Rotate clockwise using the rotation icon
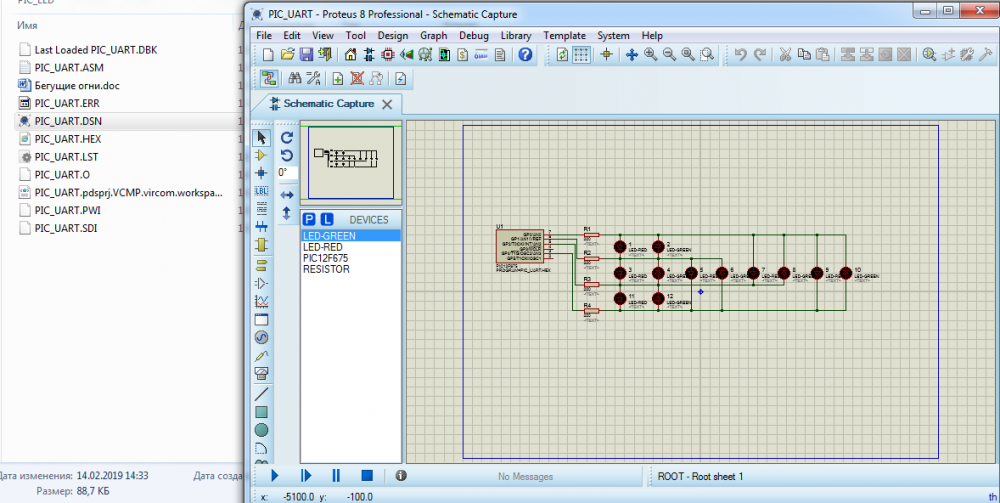1000x503 pixels. (x=287, y=137)
